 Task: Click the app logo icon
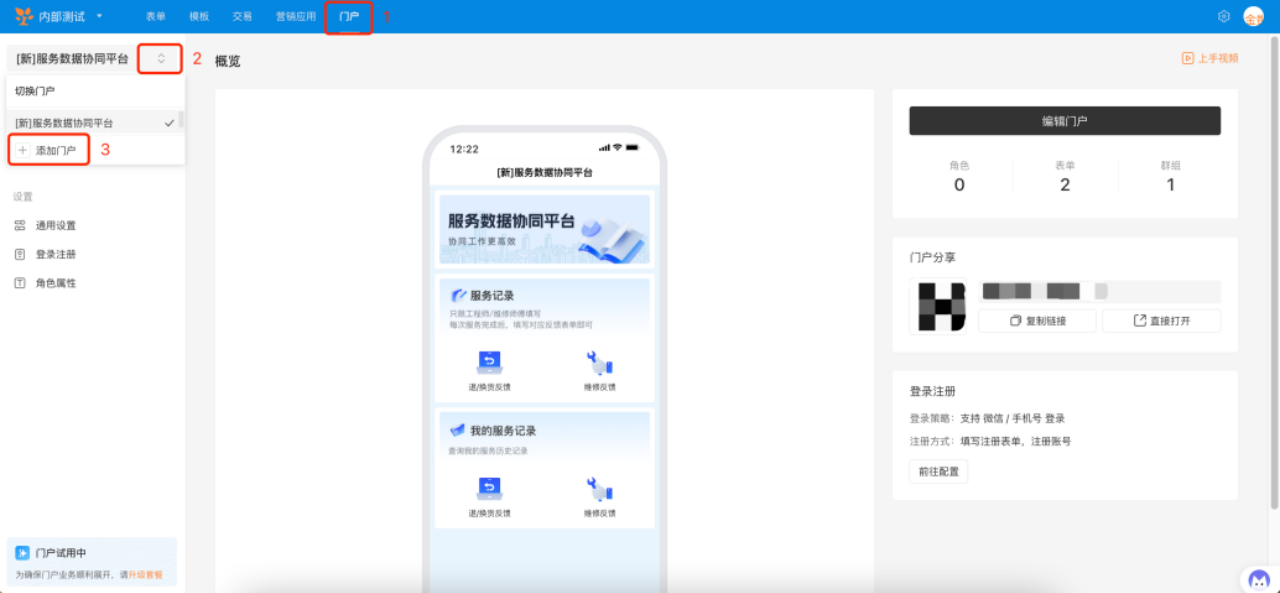coord(24,16)
